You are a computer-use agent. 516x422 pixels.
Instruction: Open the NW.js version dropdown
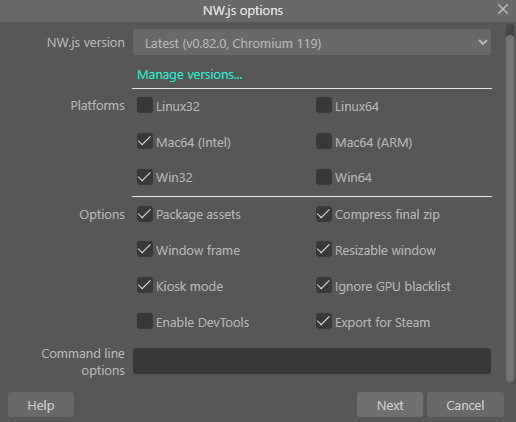[x=312, y=42]
